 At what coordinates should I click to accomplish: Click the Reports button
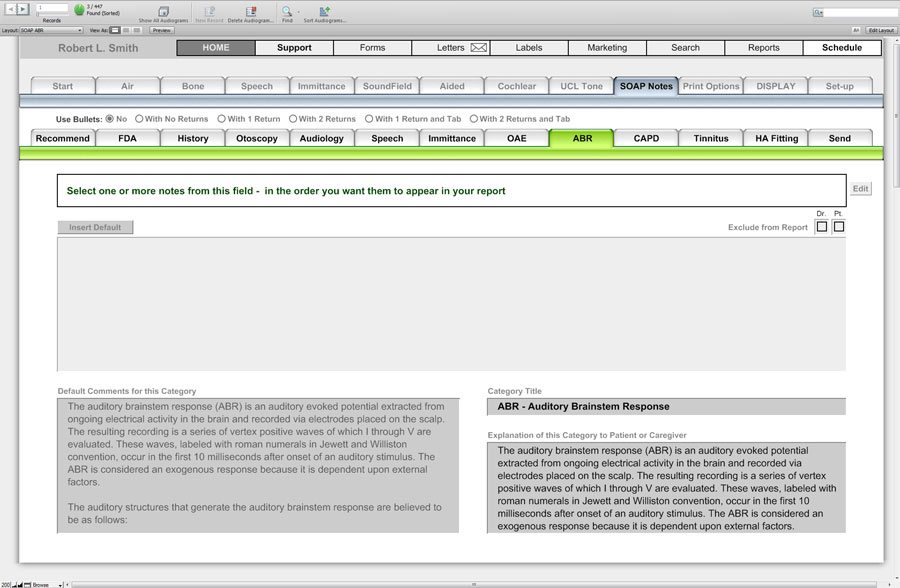(763, 48)
